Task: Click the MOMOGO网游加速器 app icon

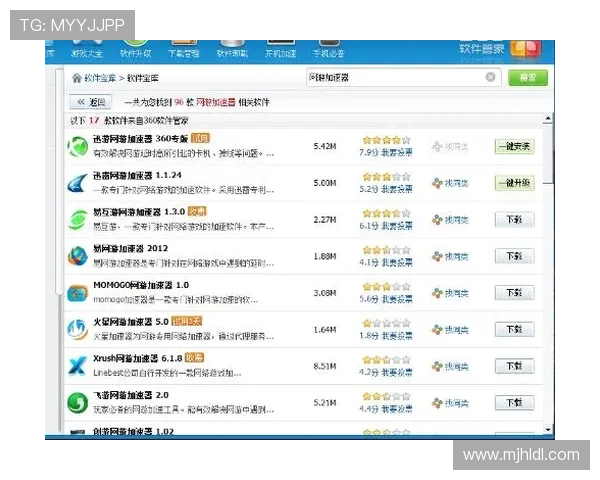Action: click(x=78, y=293)
